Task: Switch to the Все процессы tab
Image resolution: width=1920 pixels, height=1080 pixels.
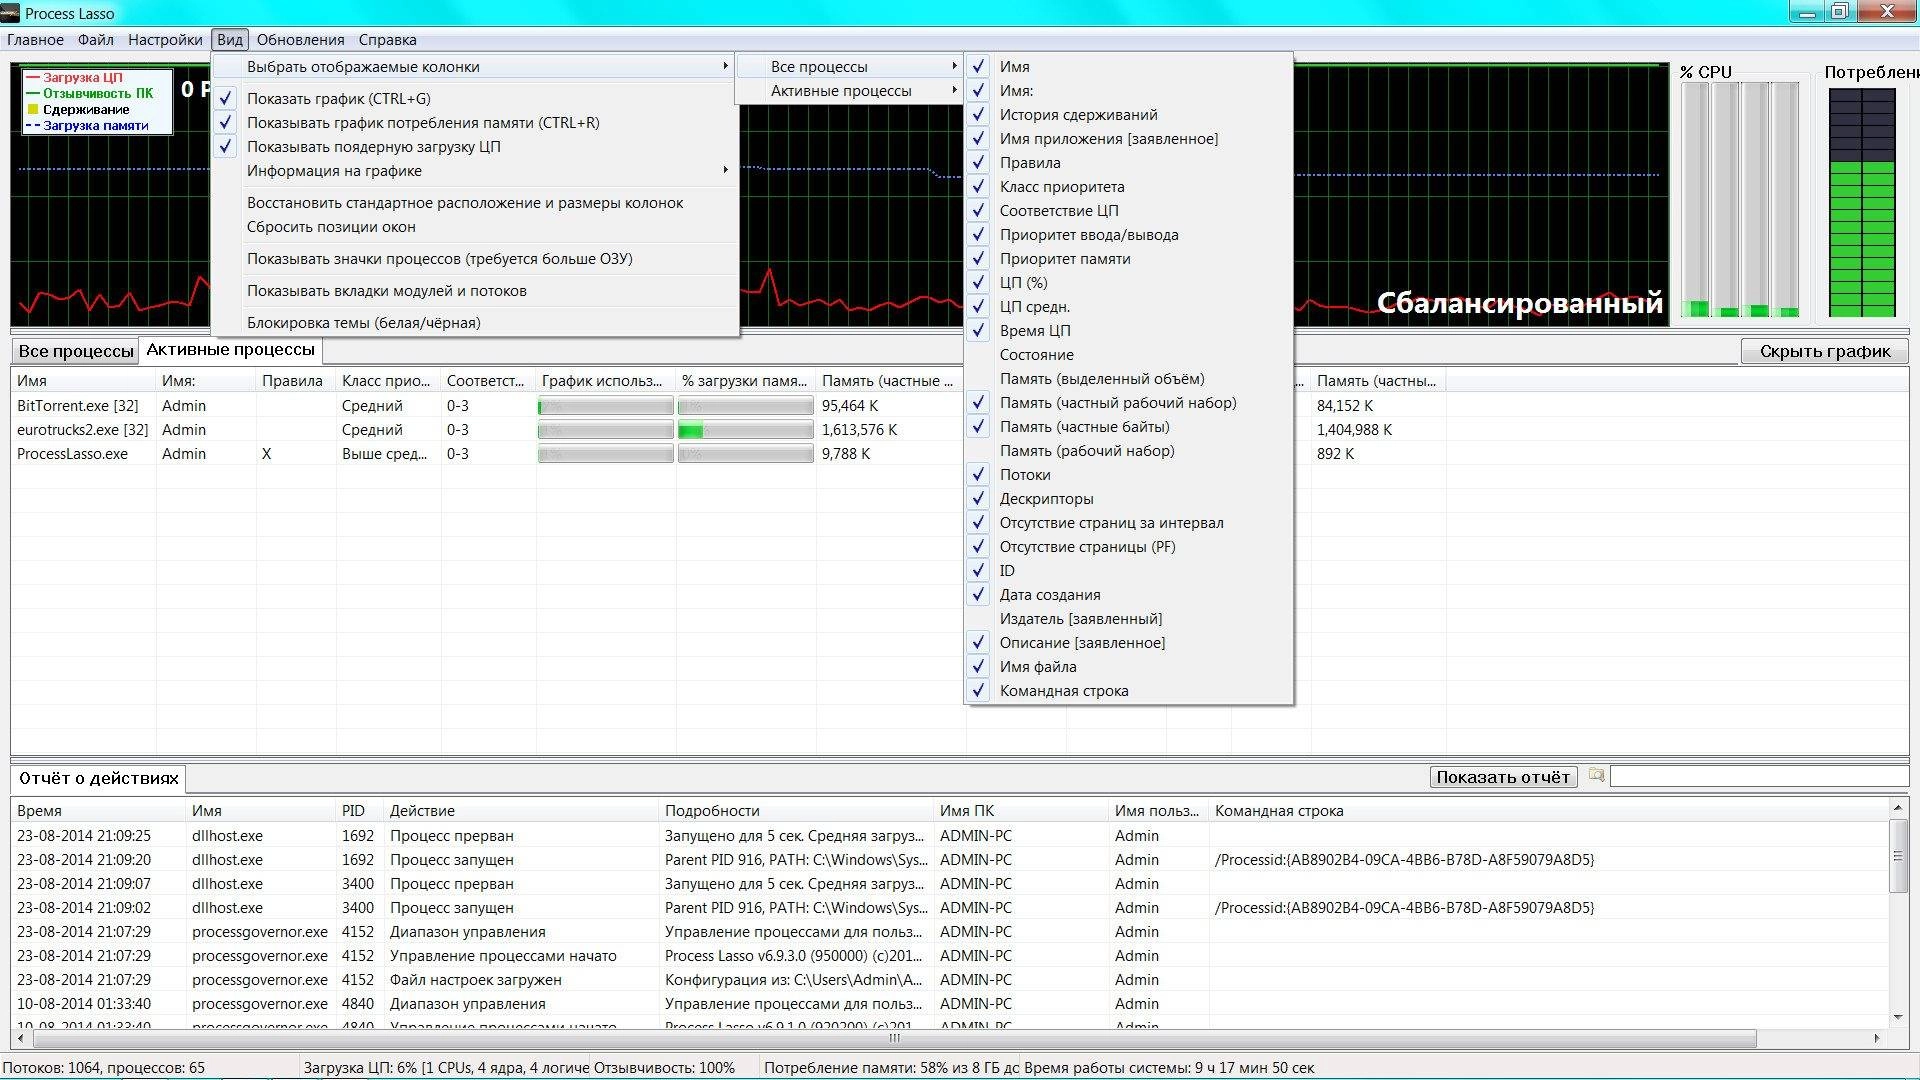Action: (75, 351)
